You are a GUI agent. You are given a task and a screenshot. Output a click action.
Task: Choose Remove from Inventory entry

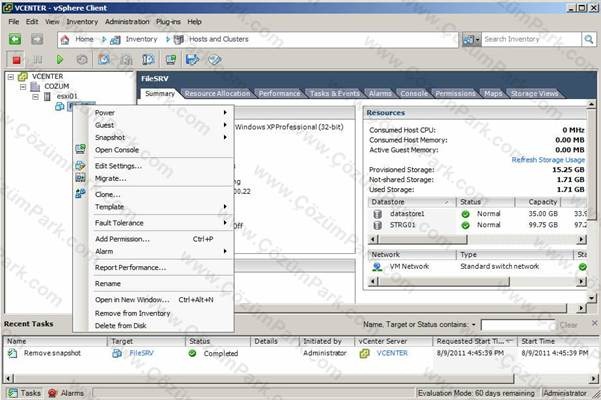133,313
